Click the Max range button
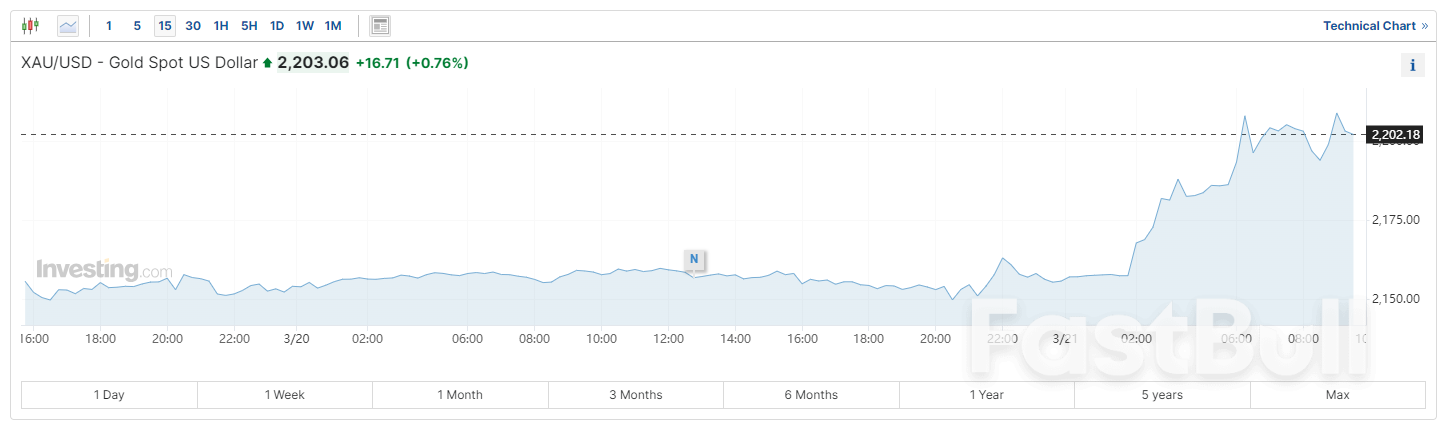This screenshot has width=1451, height=428. pos(1337,395)
